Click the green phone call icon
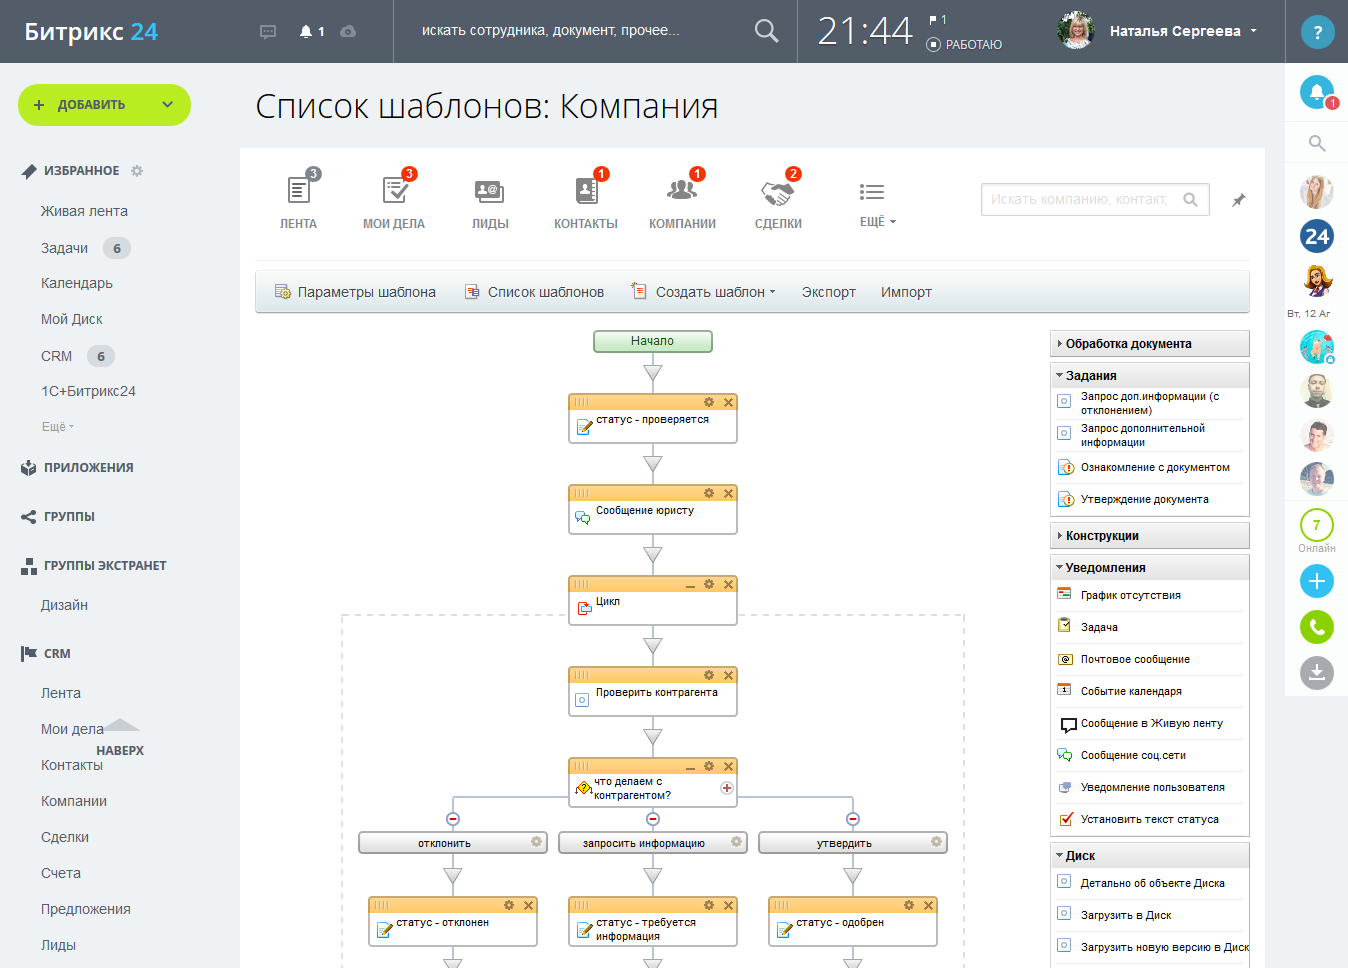 [1317, 627]
